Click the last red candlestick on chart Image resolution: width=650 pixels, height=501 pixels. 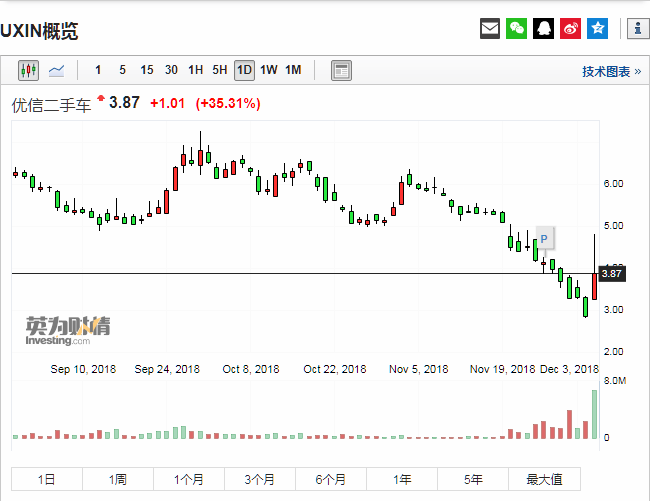594,286
